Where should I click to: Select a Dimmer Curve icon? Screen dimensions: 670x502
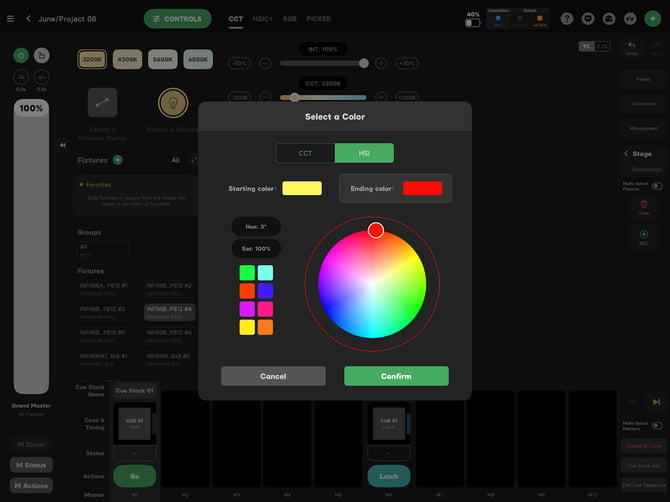(x=103, y=103)
